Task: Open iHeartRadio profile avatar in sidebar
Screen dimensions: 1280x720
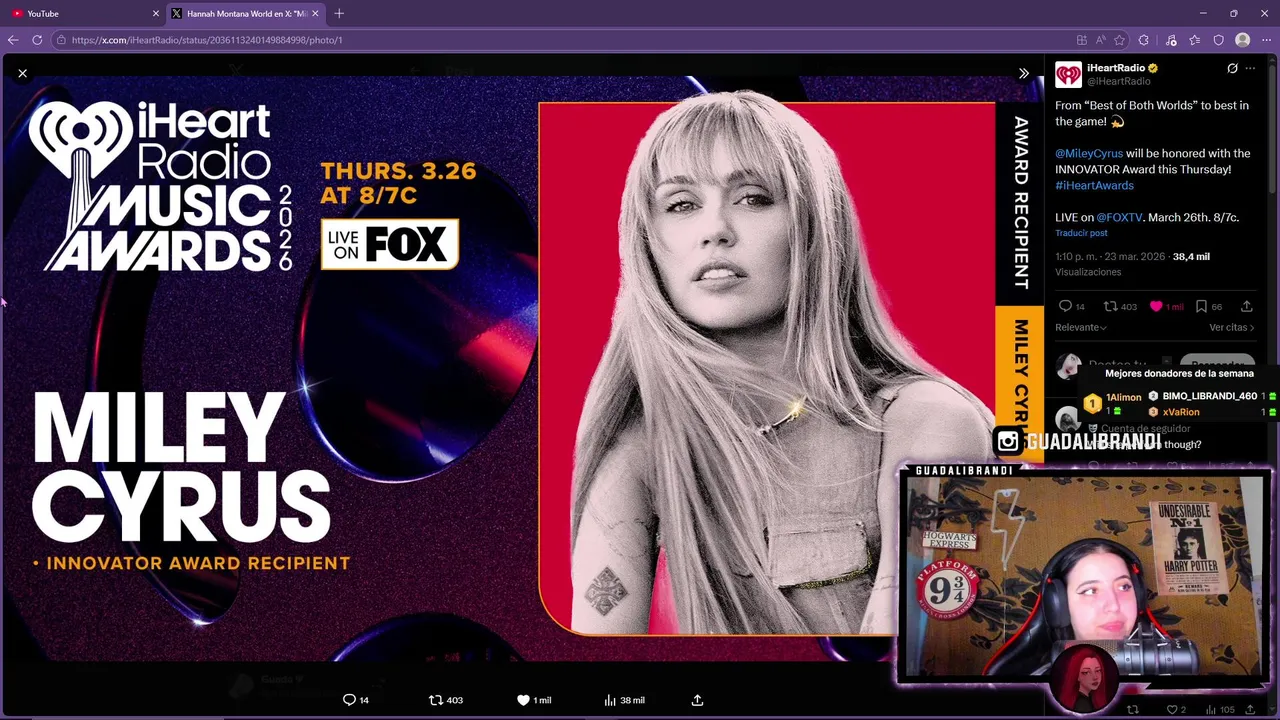Action: point(1068,74)
